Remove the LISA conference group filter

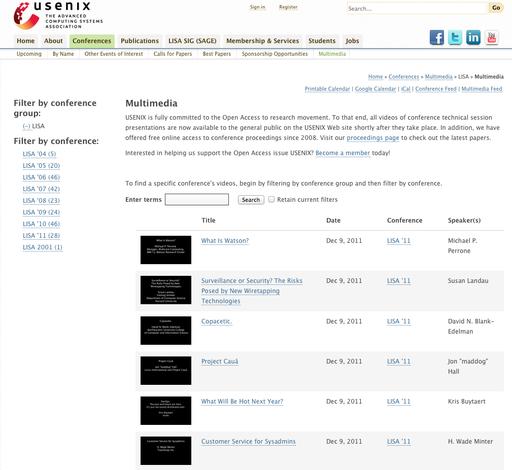point(26,126)
